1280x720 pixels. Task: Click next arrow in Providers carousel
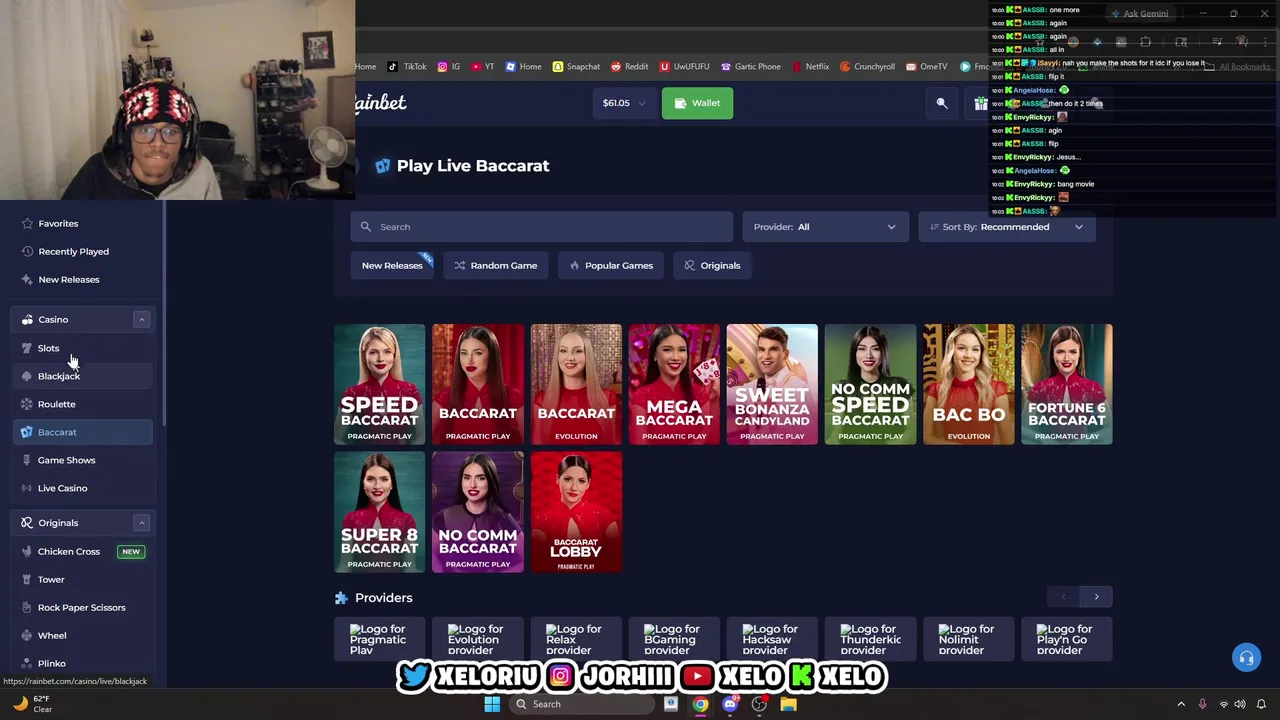point(1096,597)
